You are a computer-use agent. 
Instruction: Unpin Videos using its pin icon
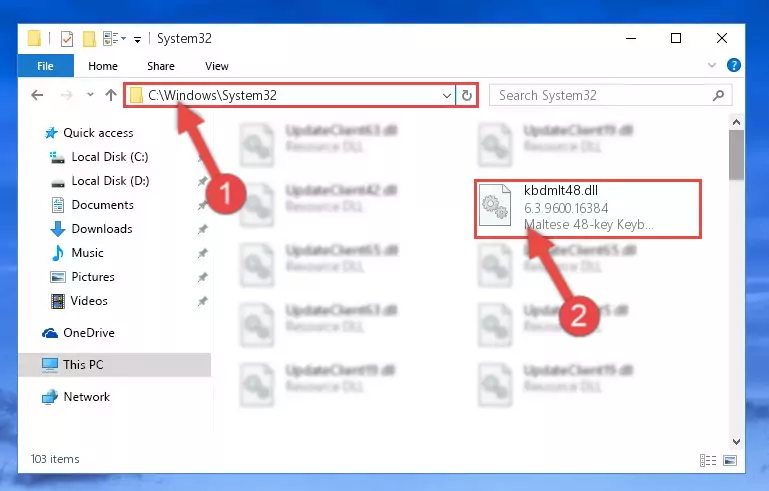point(202,301)
